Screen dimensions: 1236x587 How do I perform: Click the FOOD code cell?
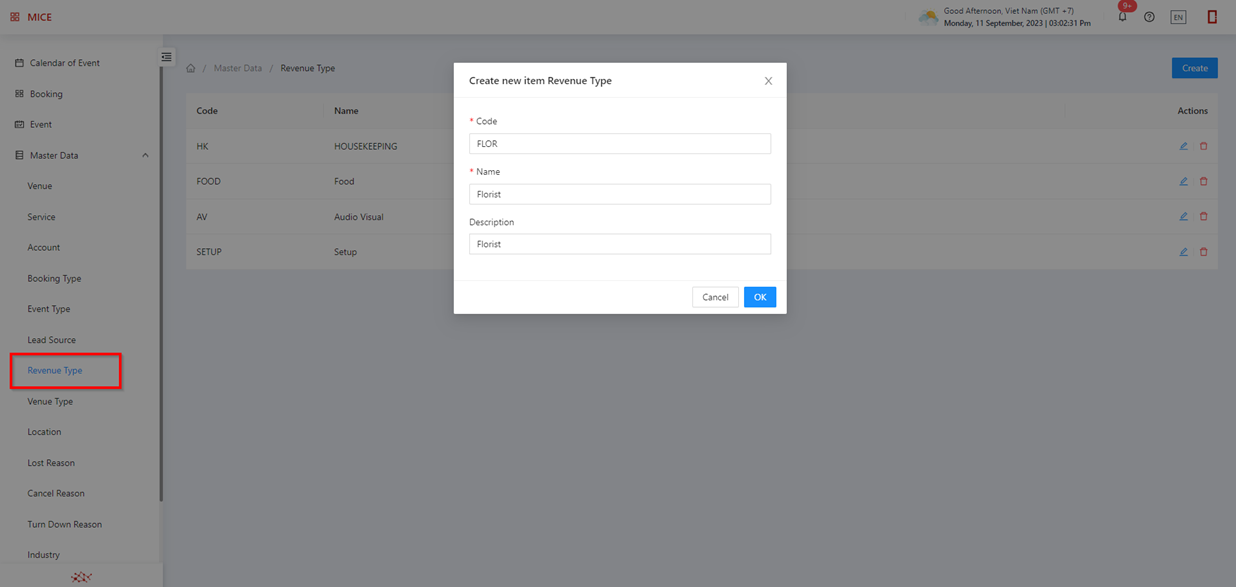point(208,181)
